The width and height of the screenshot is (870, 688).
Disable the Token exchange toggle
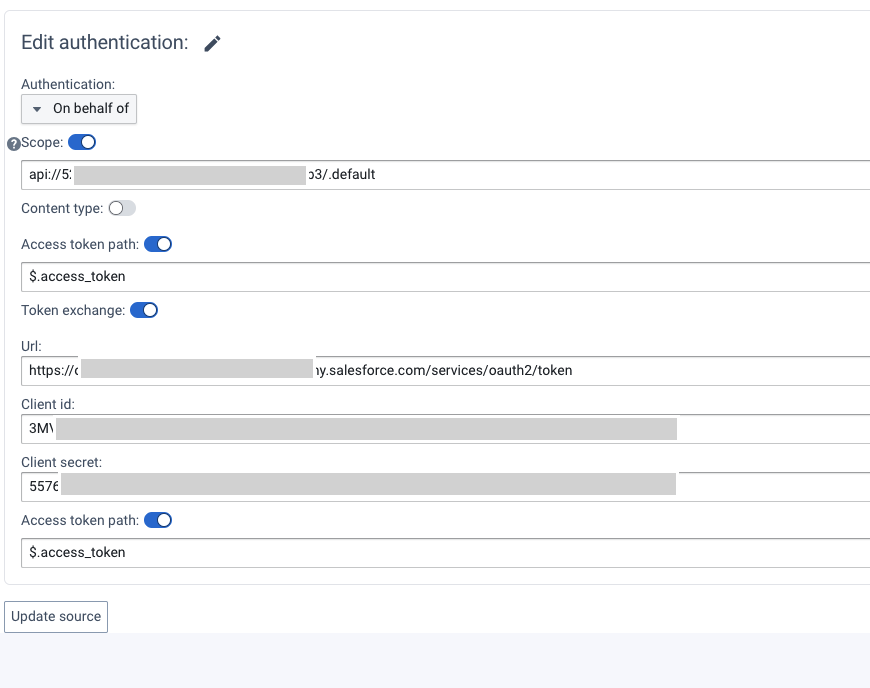coord(144,310)
